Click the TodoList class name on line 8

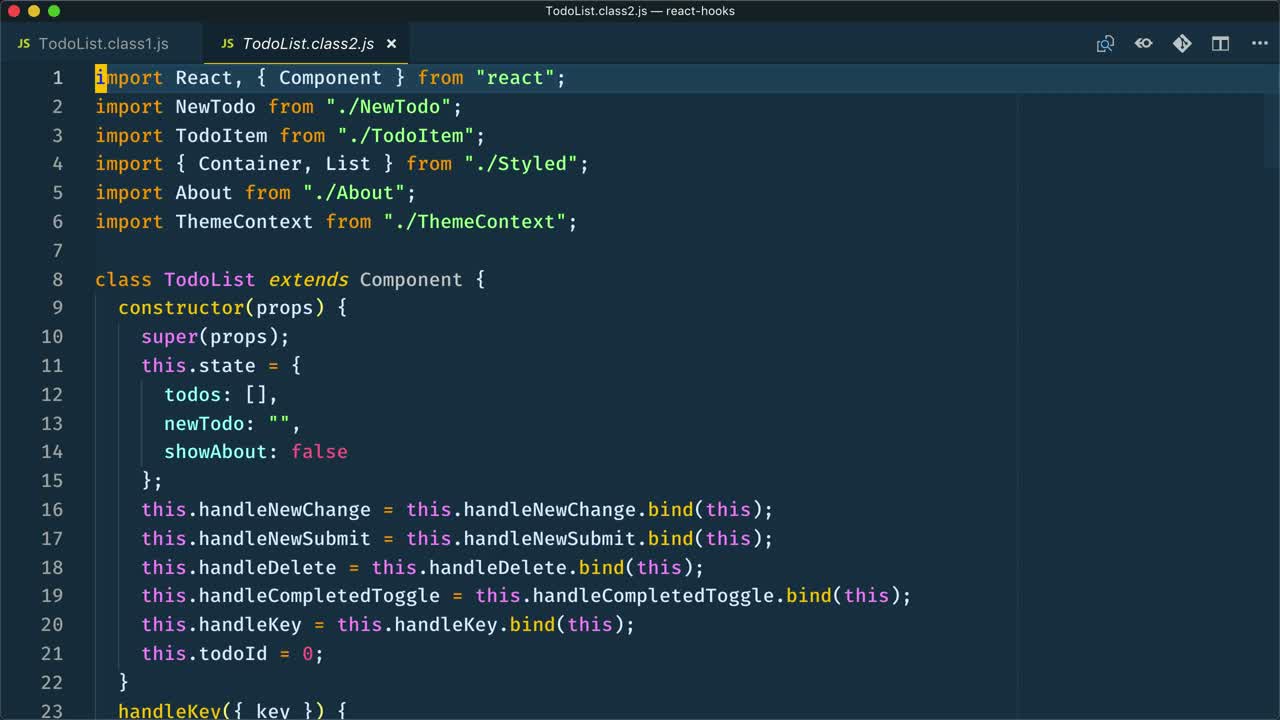[x=209, y=279]
